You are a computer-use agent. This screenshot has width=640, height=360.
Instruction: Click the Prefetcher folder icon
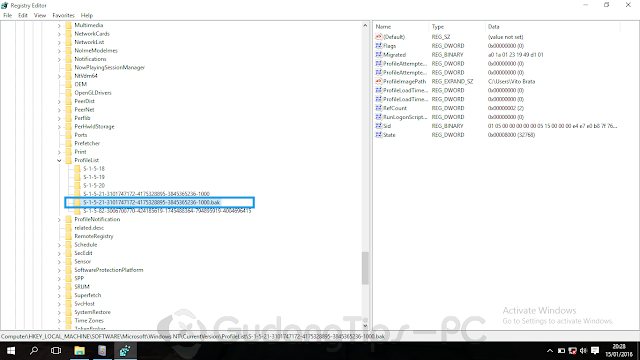[69, 143]
